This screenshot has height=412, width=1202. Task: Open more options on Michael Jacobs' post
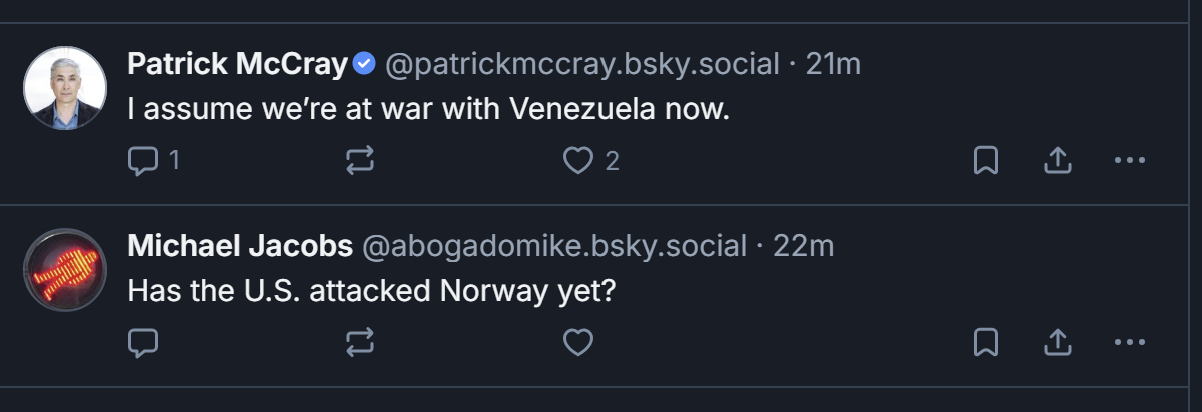coord(1129,343)
